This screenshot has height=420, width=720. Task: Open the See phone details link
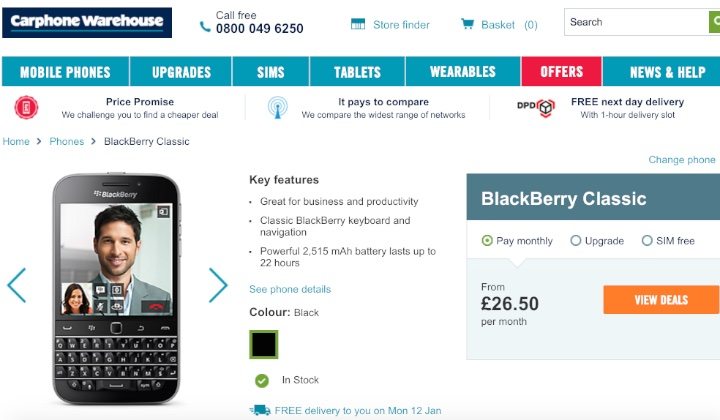coord(290,289)
